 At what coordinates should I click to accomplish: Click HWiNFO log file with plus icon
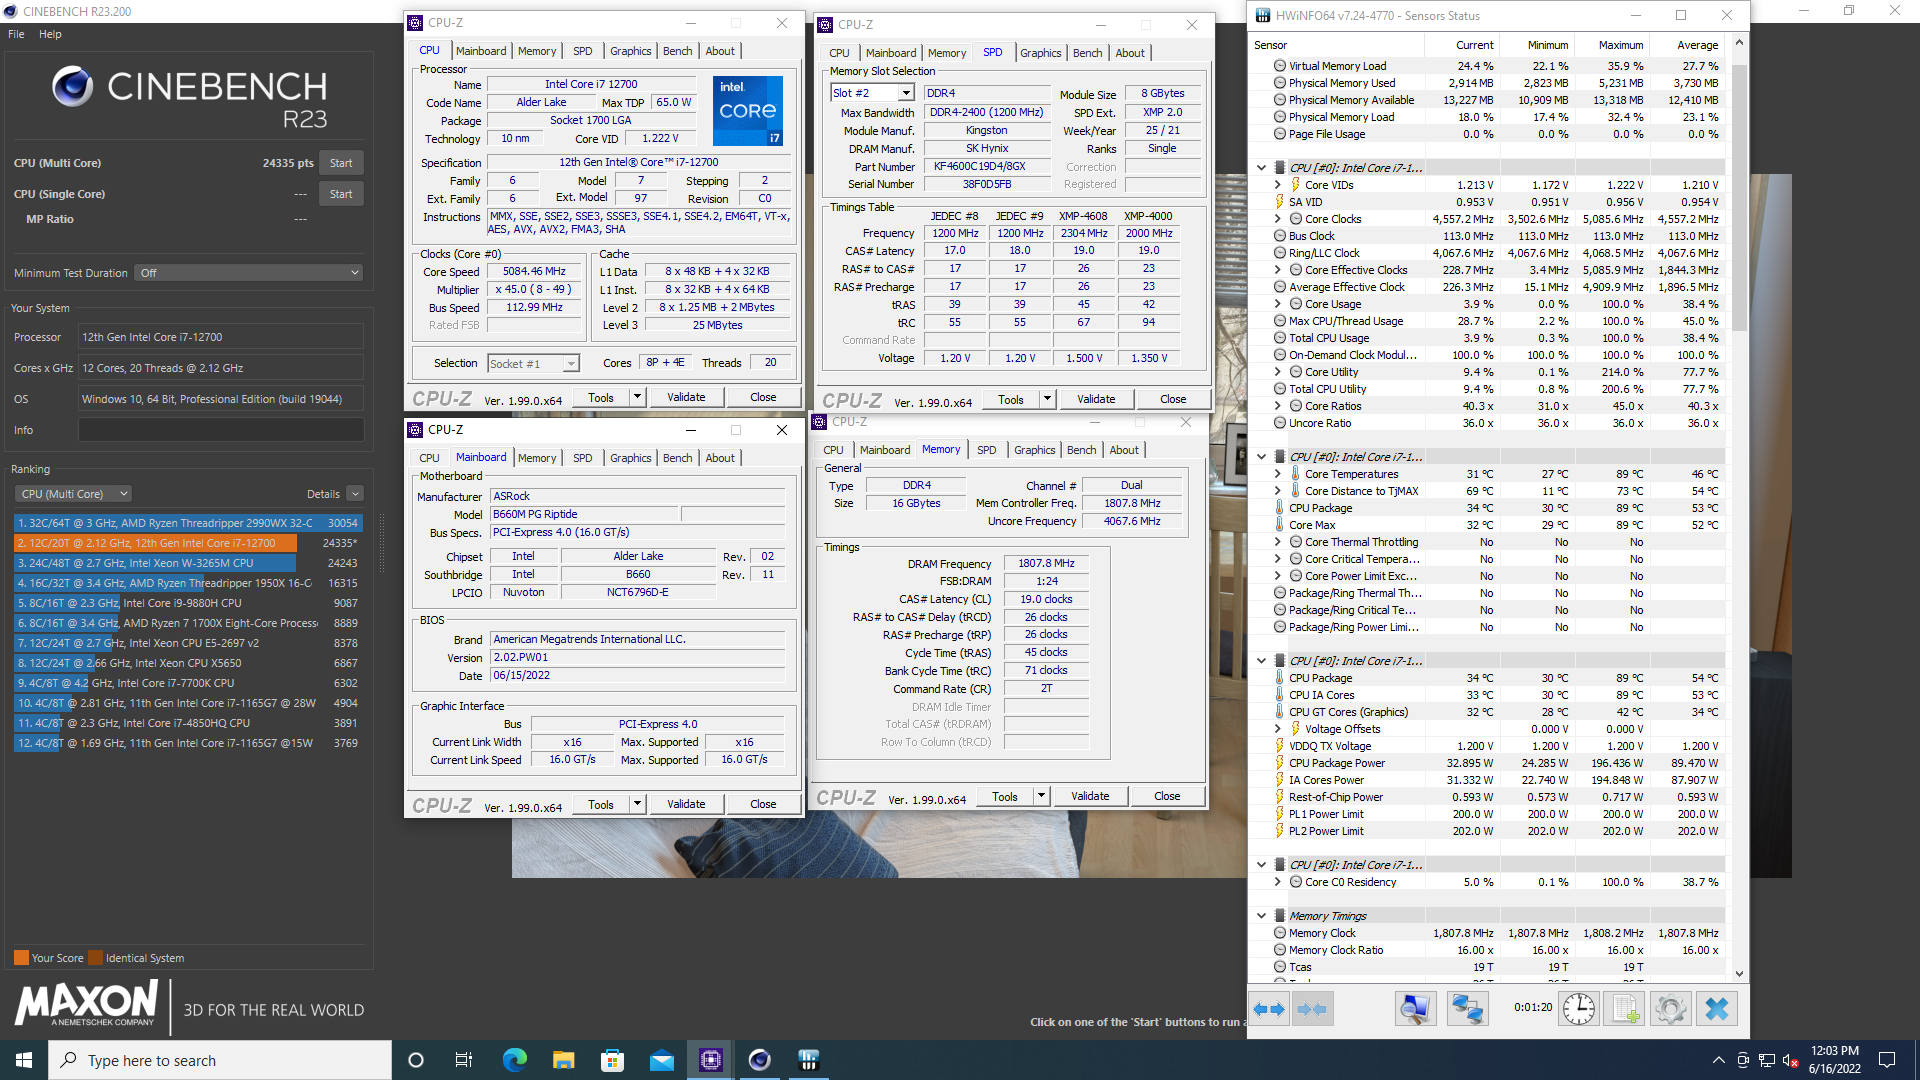[1625, 1009]
